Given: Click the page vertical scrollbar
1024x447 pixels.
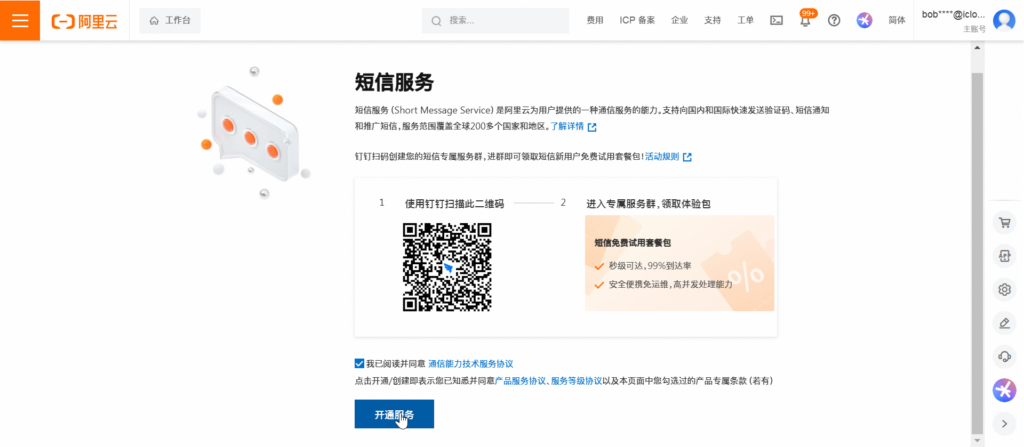Looking at the screenshot, I should [978, 253].
